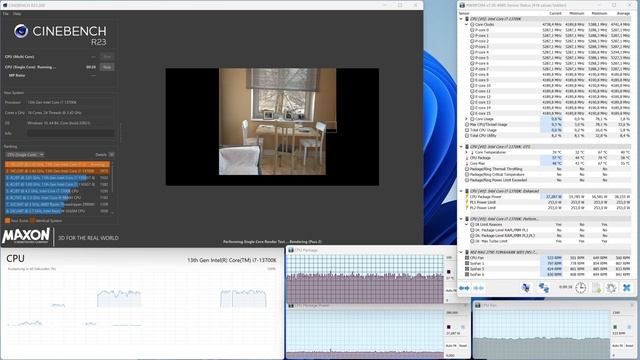
Task: Toggle Details checkbox in Cinebench ranking
Action: coord(111,155)
